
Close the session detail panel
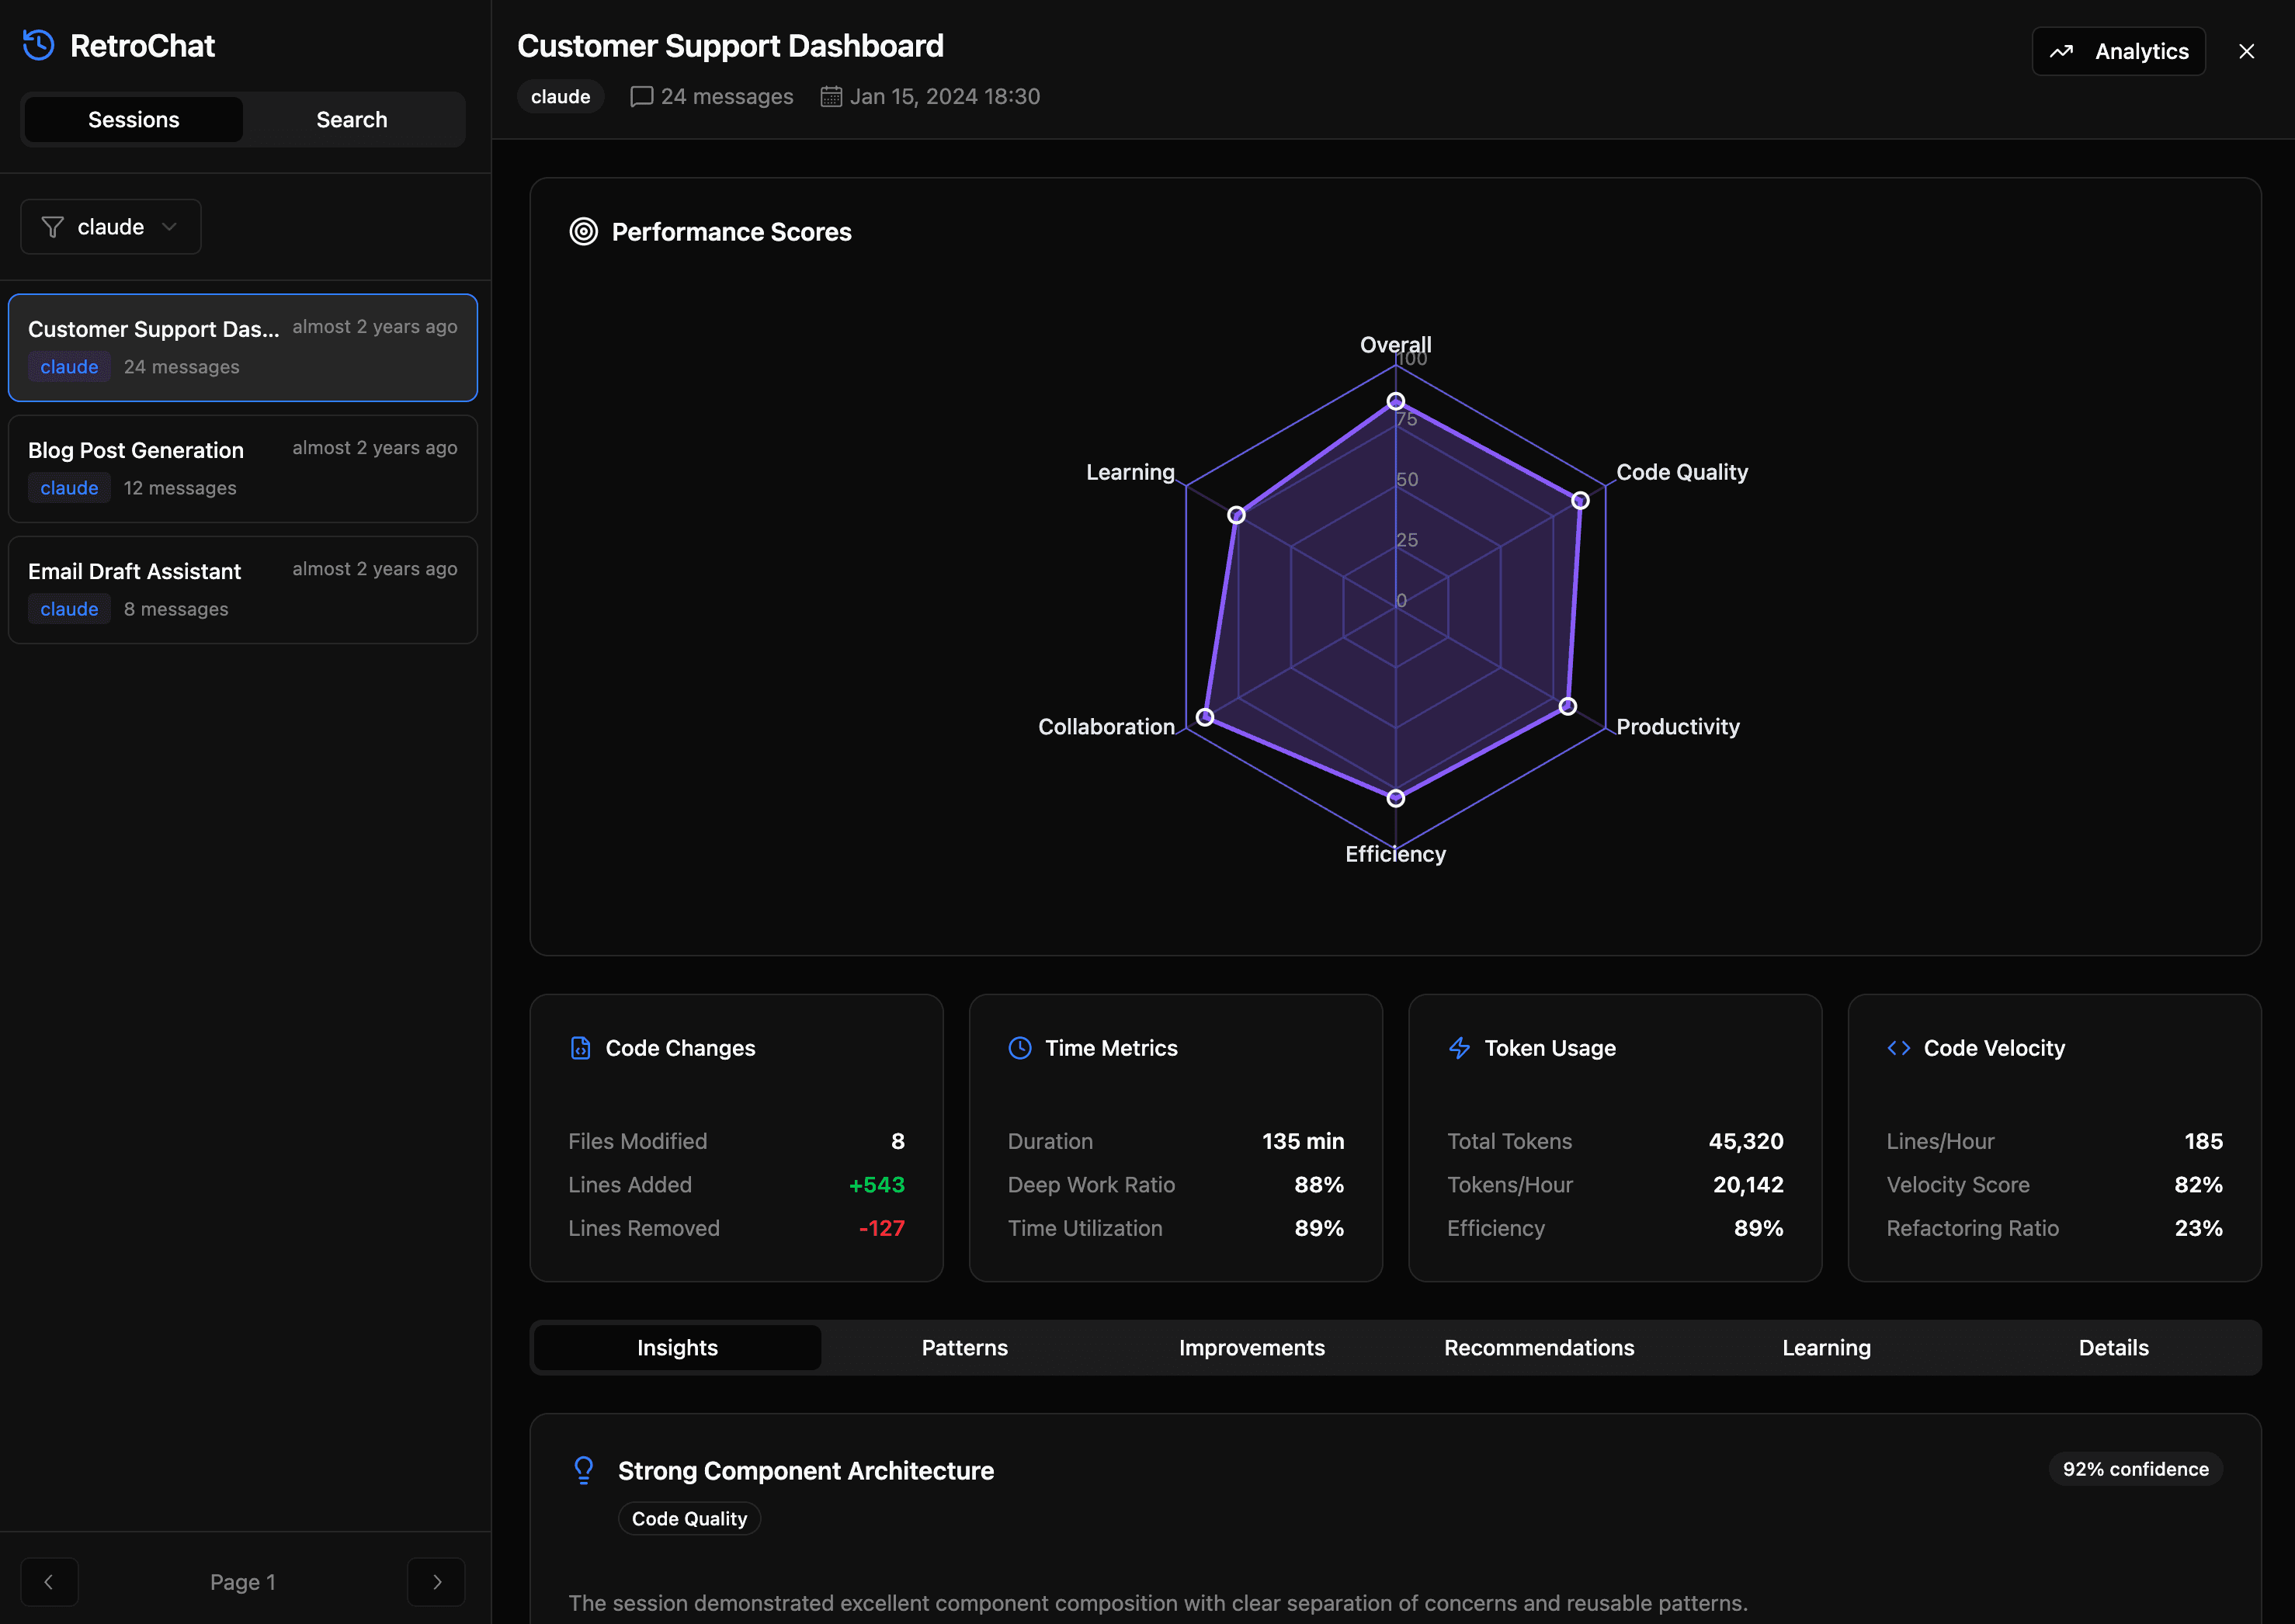(2247, 51)
